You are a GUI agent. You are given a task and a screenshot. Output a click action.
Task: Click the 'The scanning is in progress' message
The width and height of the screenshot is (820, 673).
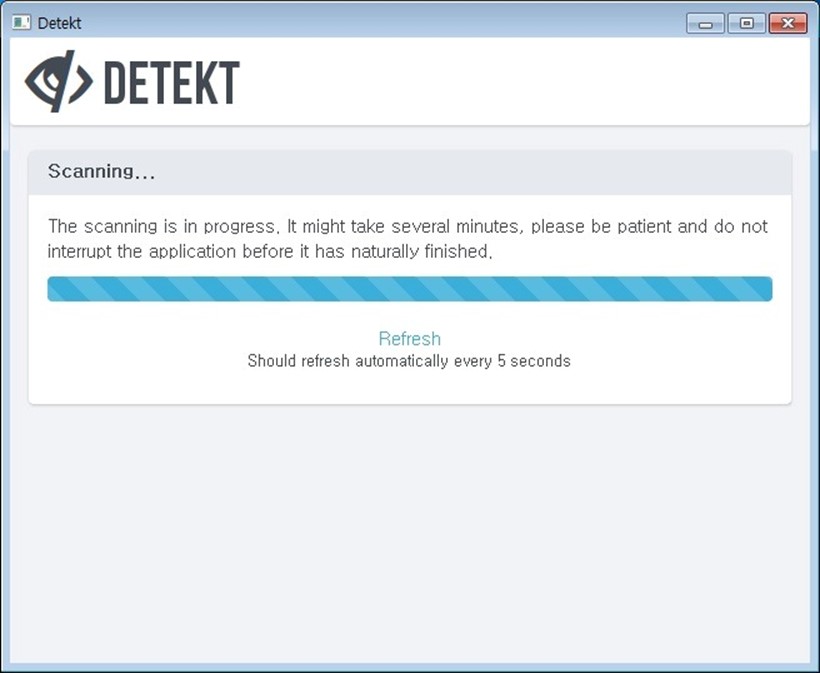click(x=408, y=239)
